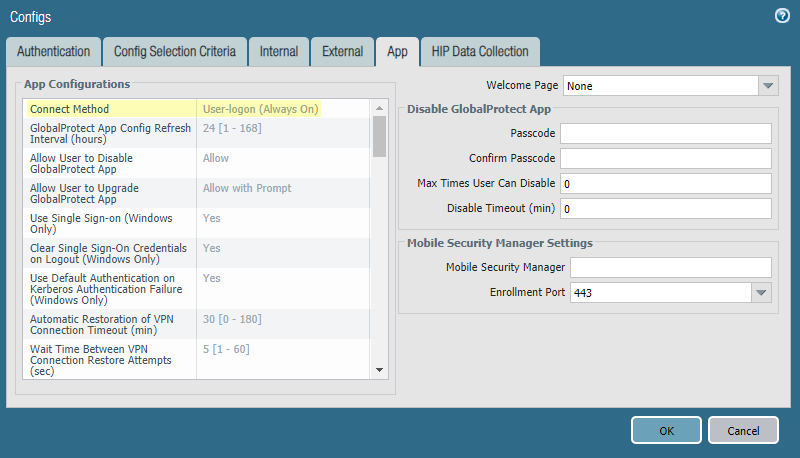Select the Connect Method row label
Screen dimensions: 800x458
pyautogui.click(x=69, y=109)
